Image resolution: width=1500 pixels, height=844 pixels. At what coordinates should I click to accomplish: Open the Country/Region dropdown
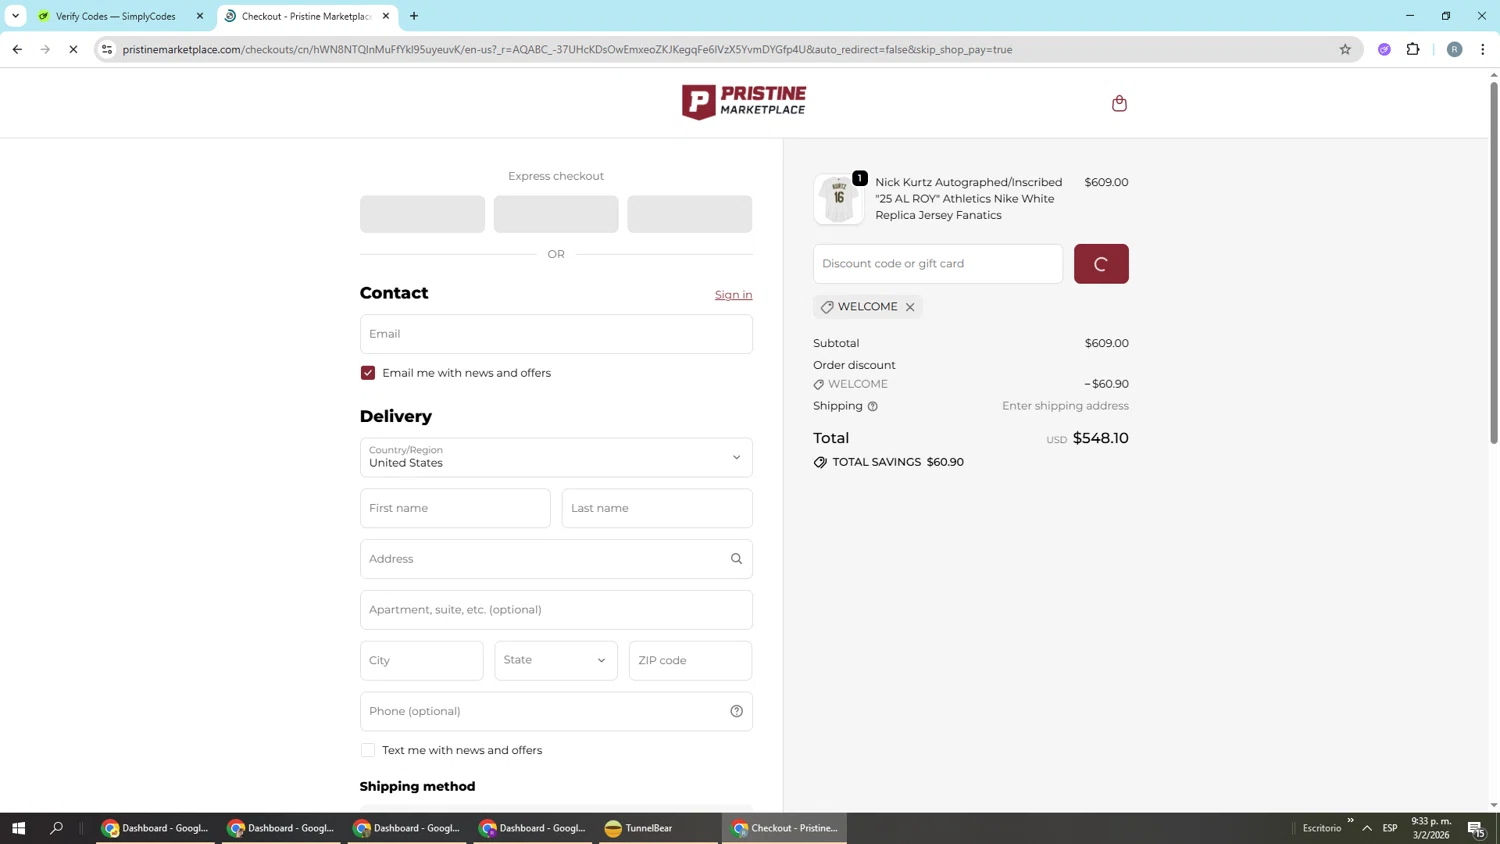556,457
